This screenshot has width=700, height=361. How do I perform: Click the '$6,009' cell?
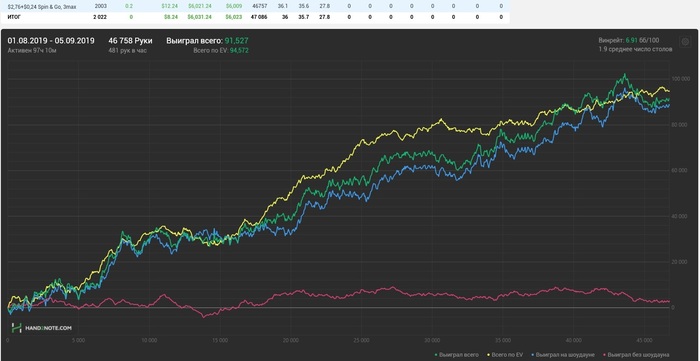pyautogui.click(x=233, y=6)
